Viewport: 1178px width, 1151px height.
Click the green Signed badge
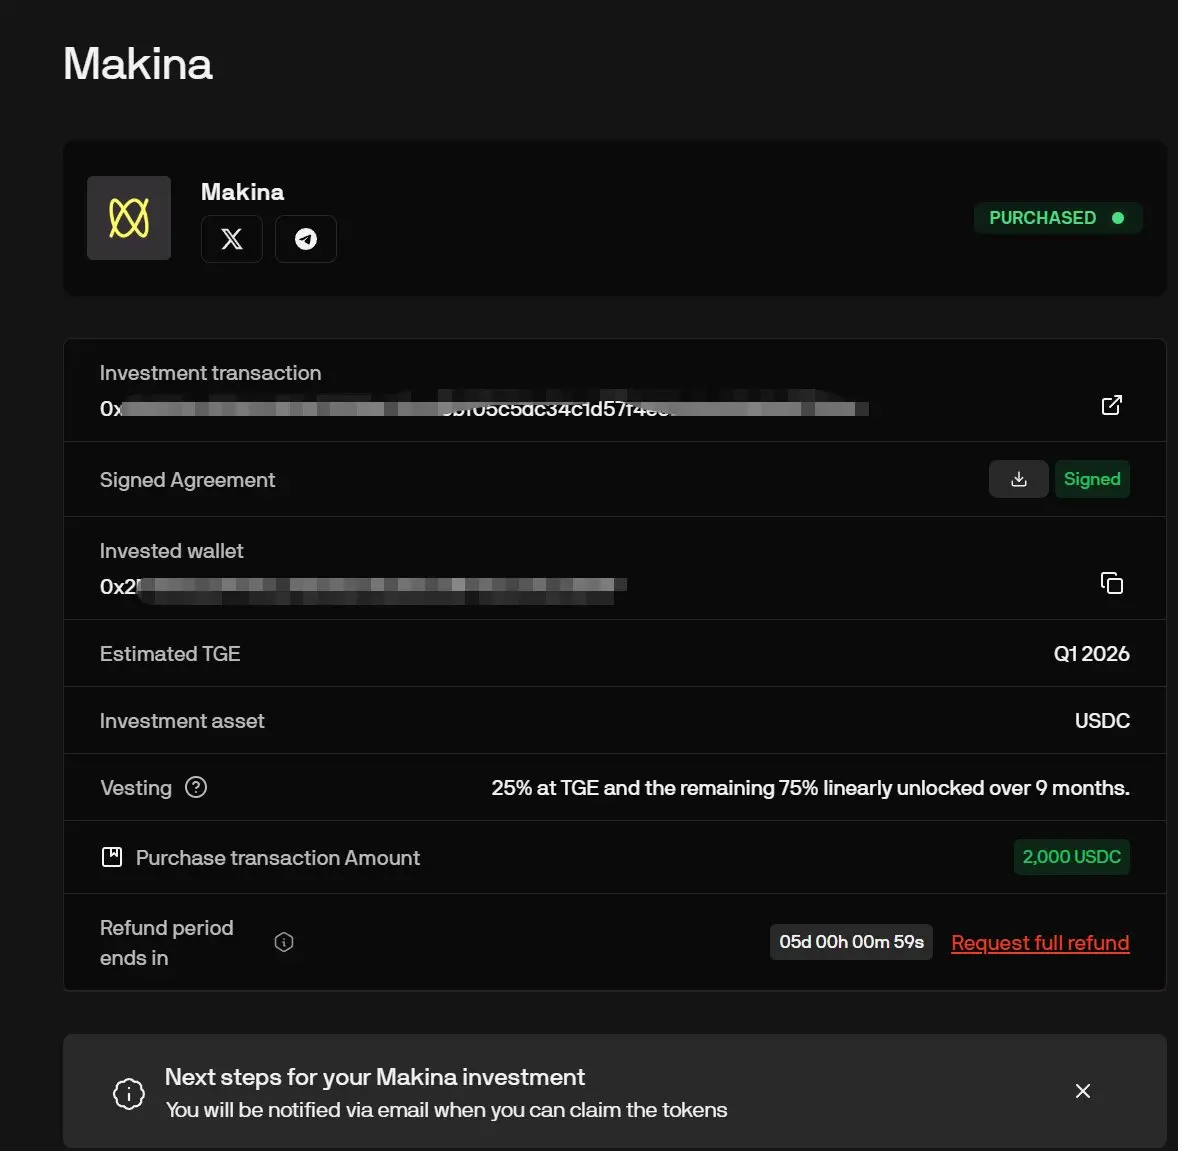pos(1092,479)
